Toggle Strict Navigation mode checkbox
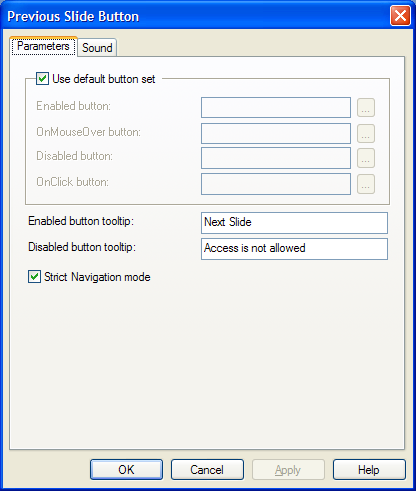416x491 pixels. (x=34, y=277)
